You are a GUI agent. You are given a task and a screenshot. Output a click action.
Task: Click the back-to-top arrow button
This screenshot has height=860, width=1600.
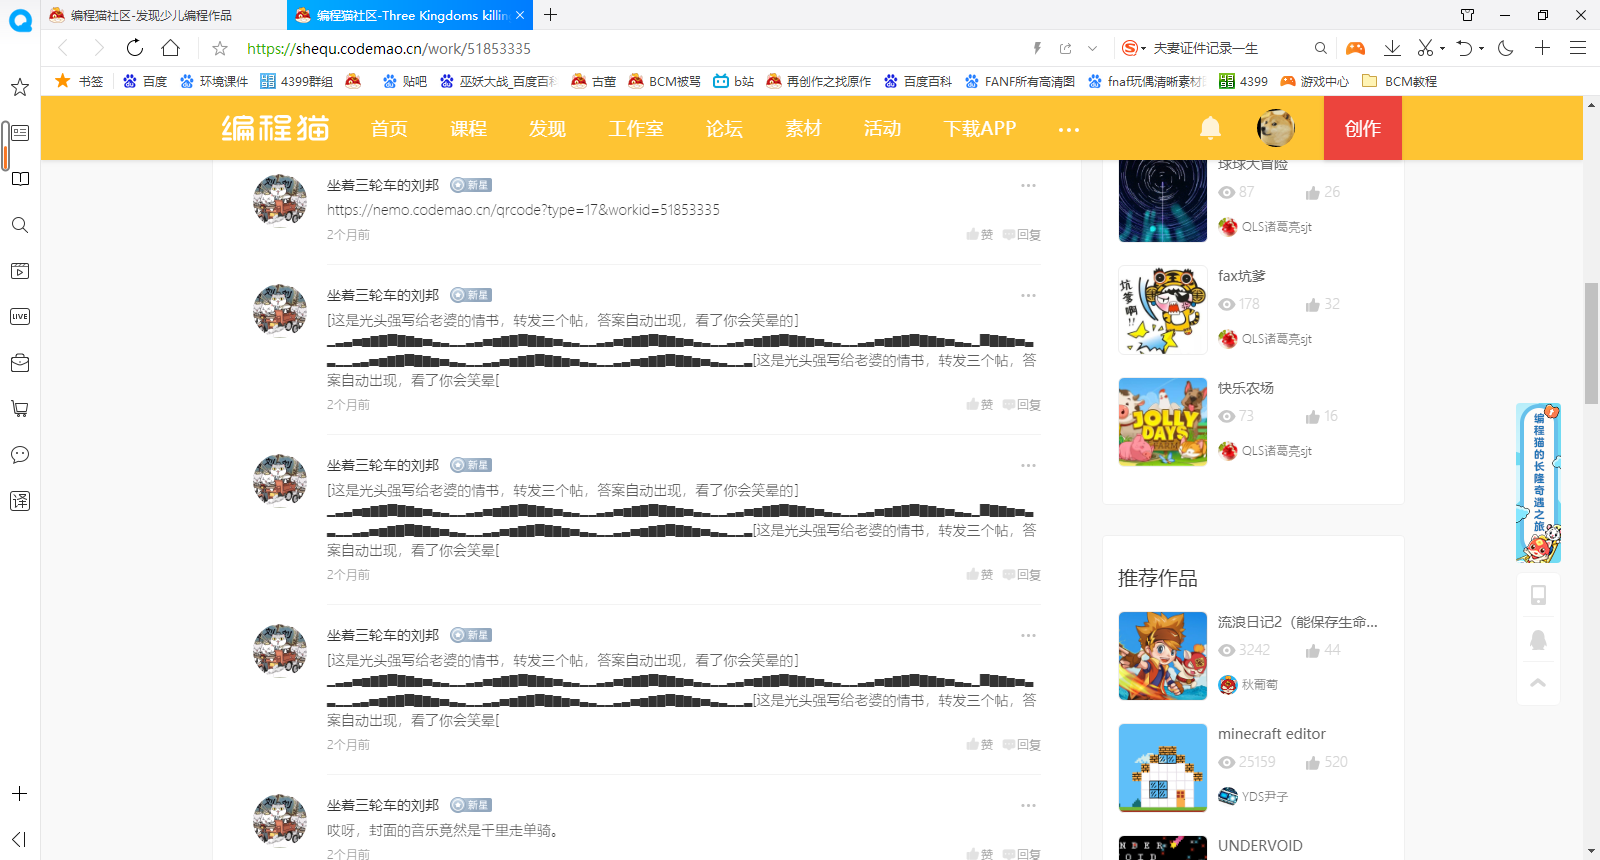pyautogui.click(x=1538, y=683)
